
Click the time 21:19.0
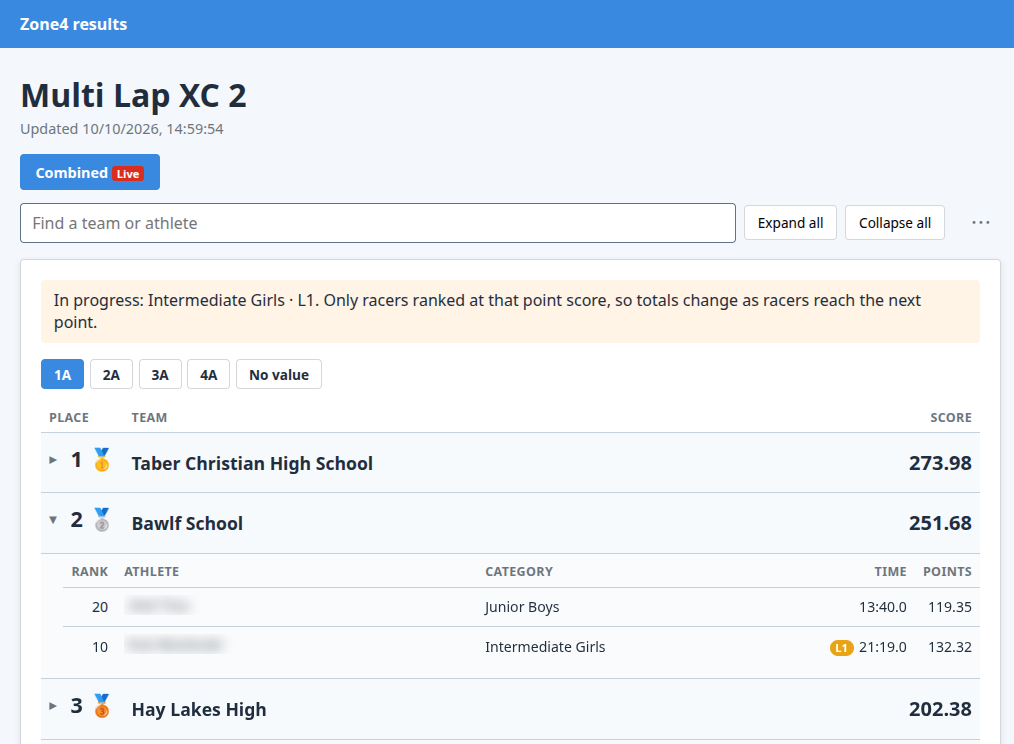[x=883, y=647]
